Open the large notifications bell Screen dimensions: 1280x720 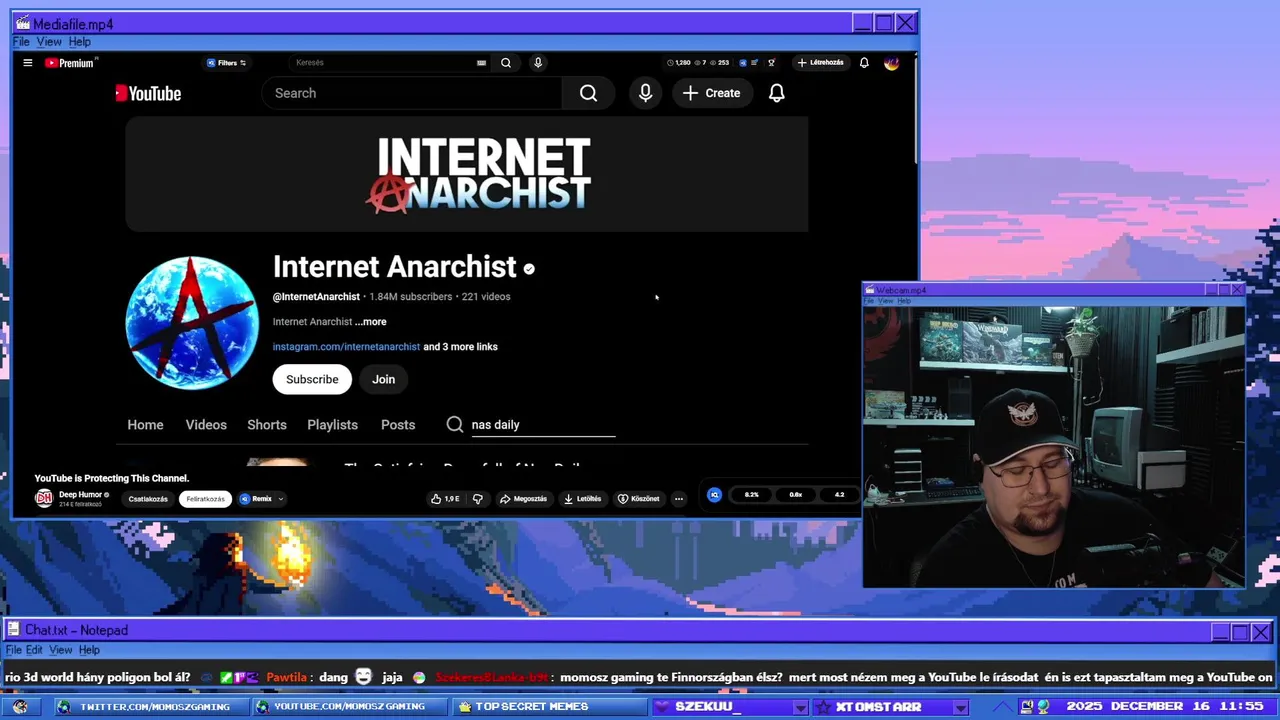coord(777,93)
